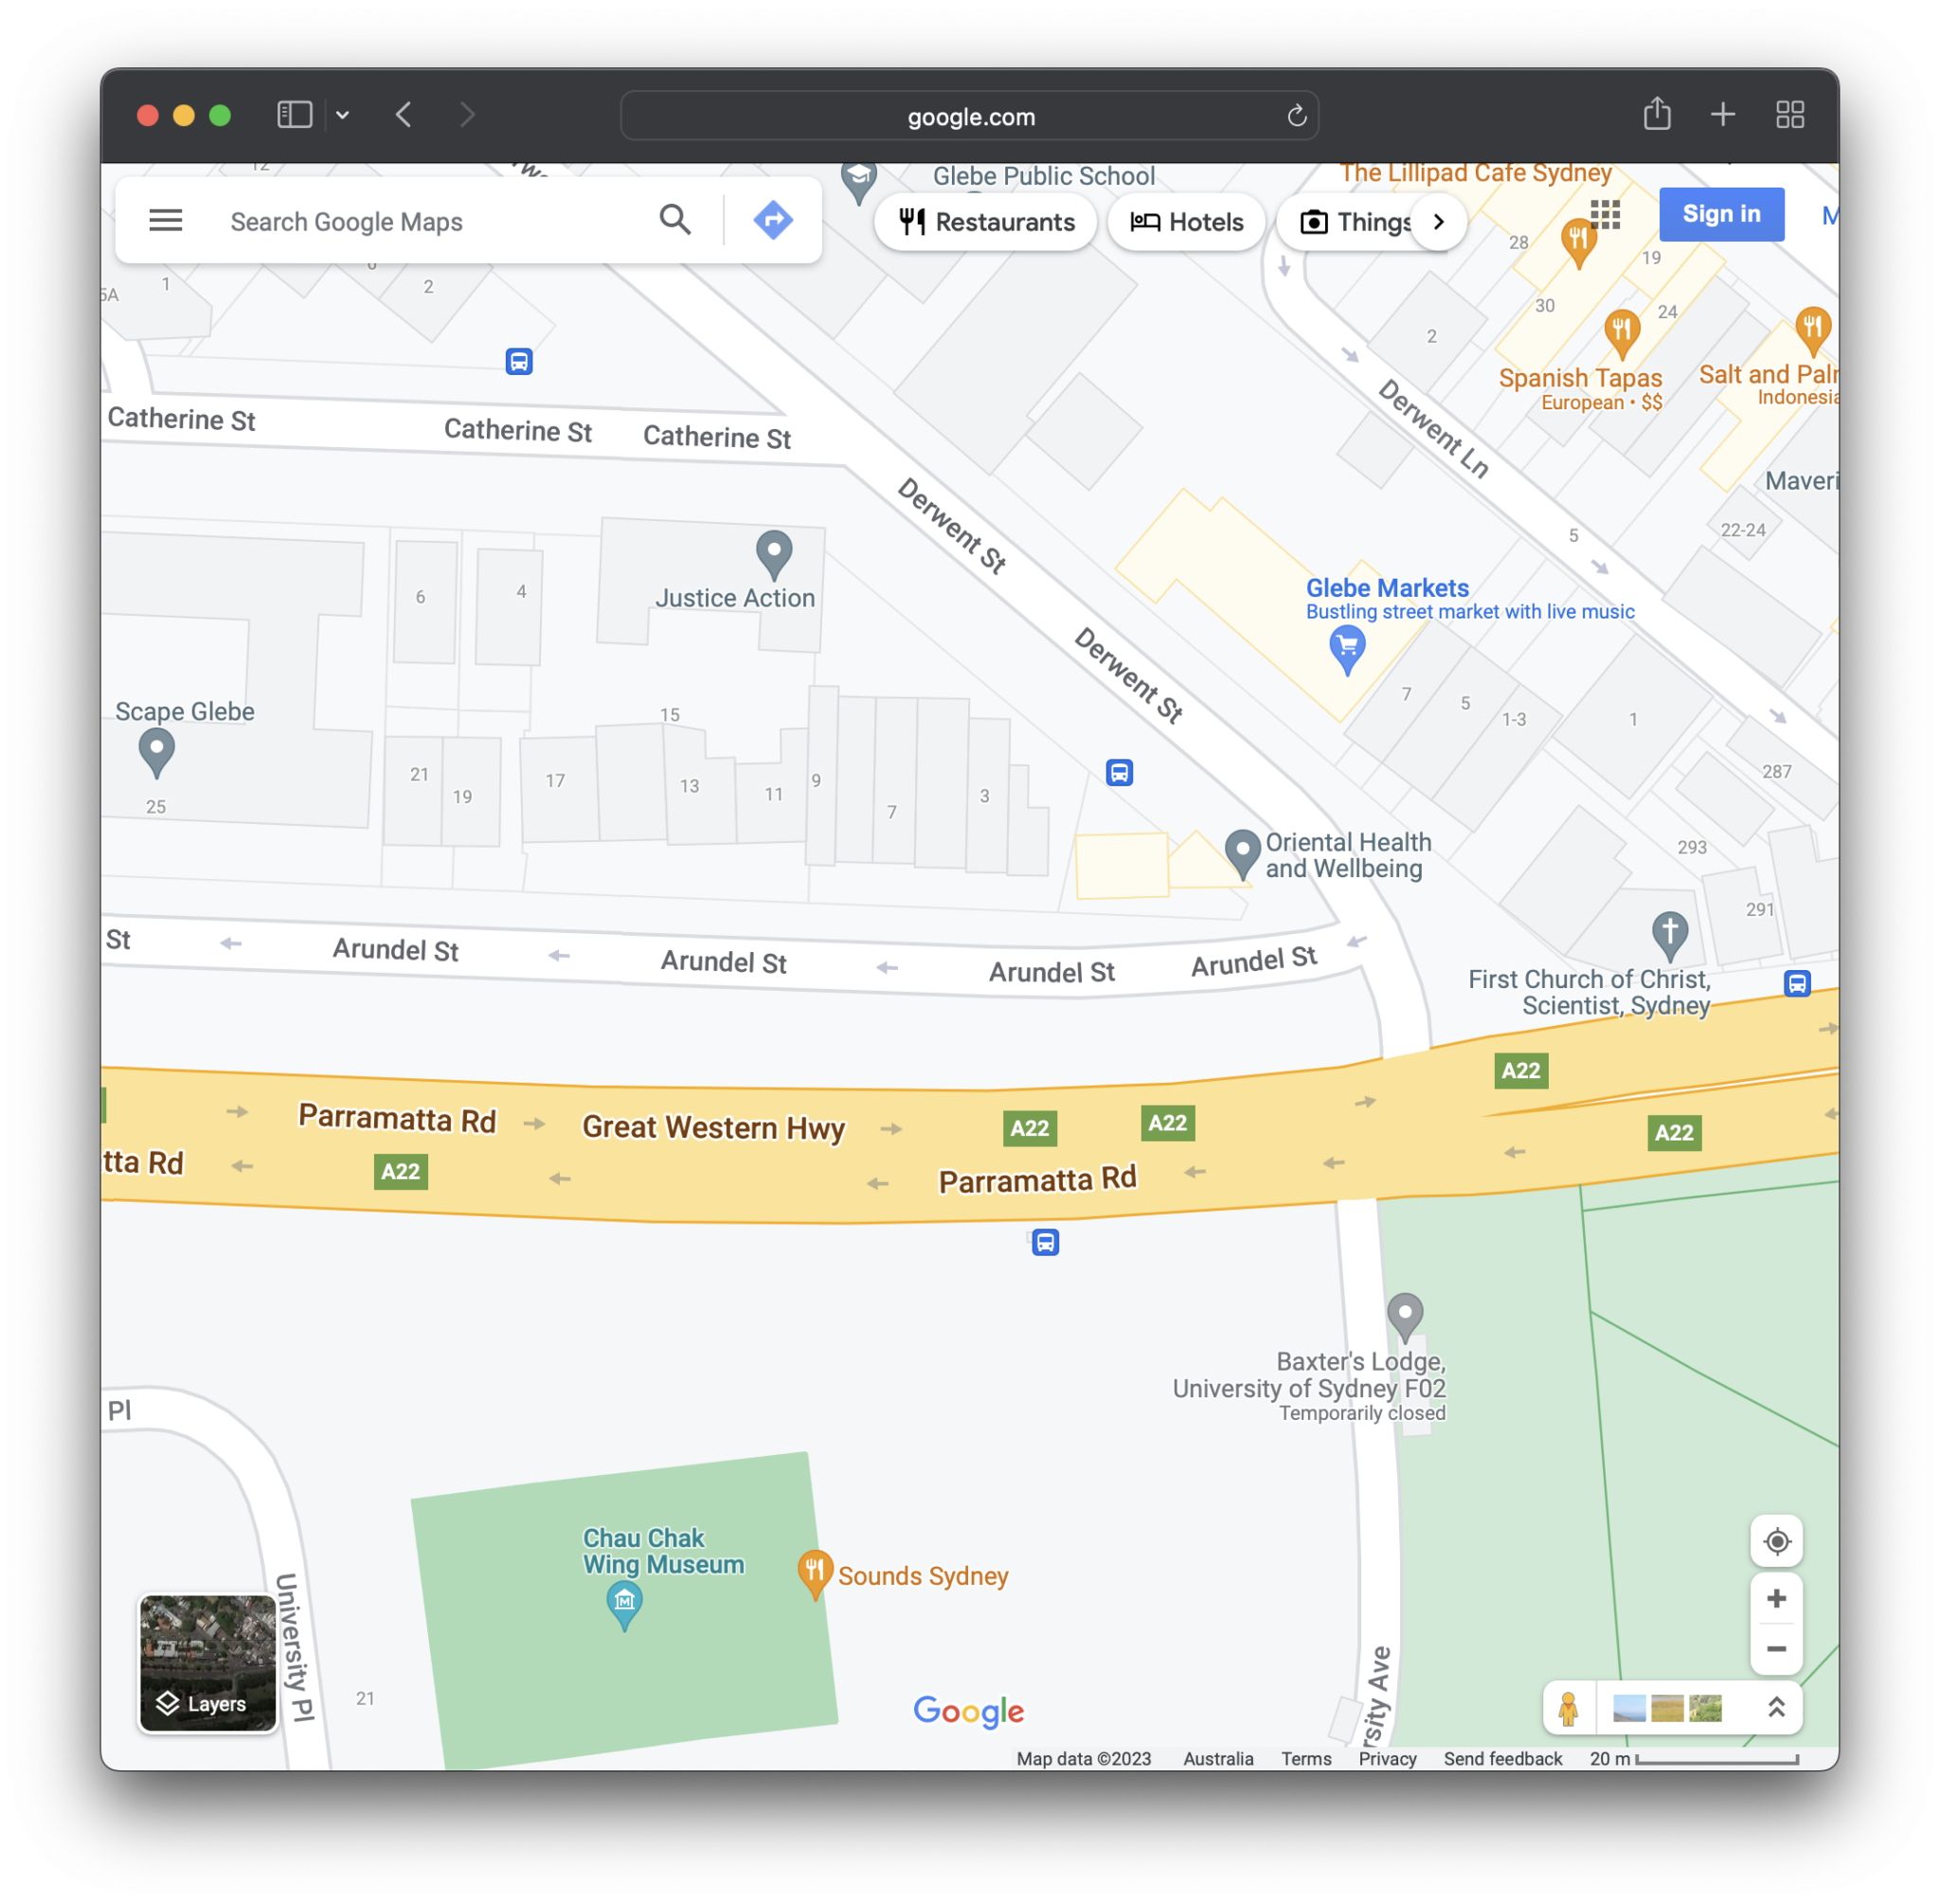This screenshot has height=1904, width=1940.
Task: Enable show your location with locate button
Action: click(1776, 1541)
